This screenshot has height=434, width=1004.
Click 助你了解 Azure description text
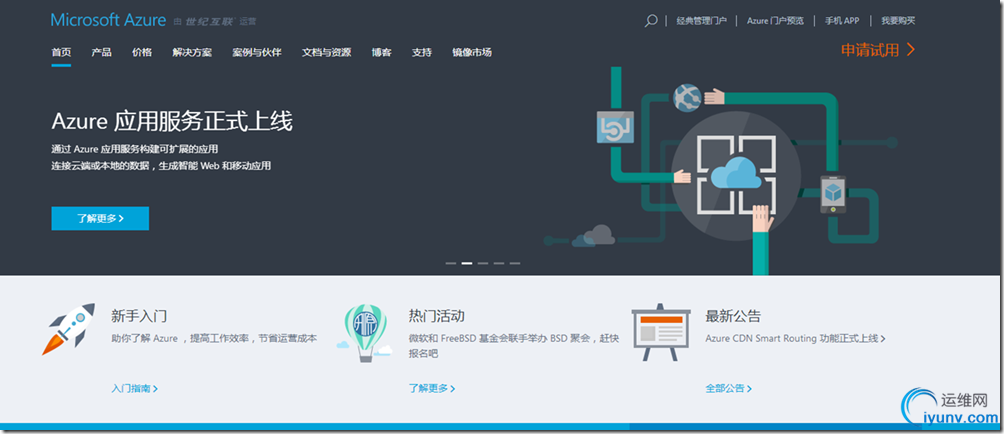click(x=214, y=339)
